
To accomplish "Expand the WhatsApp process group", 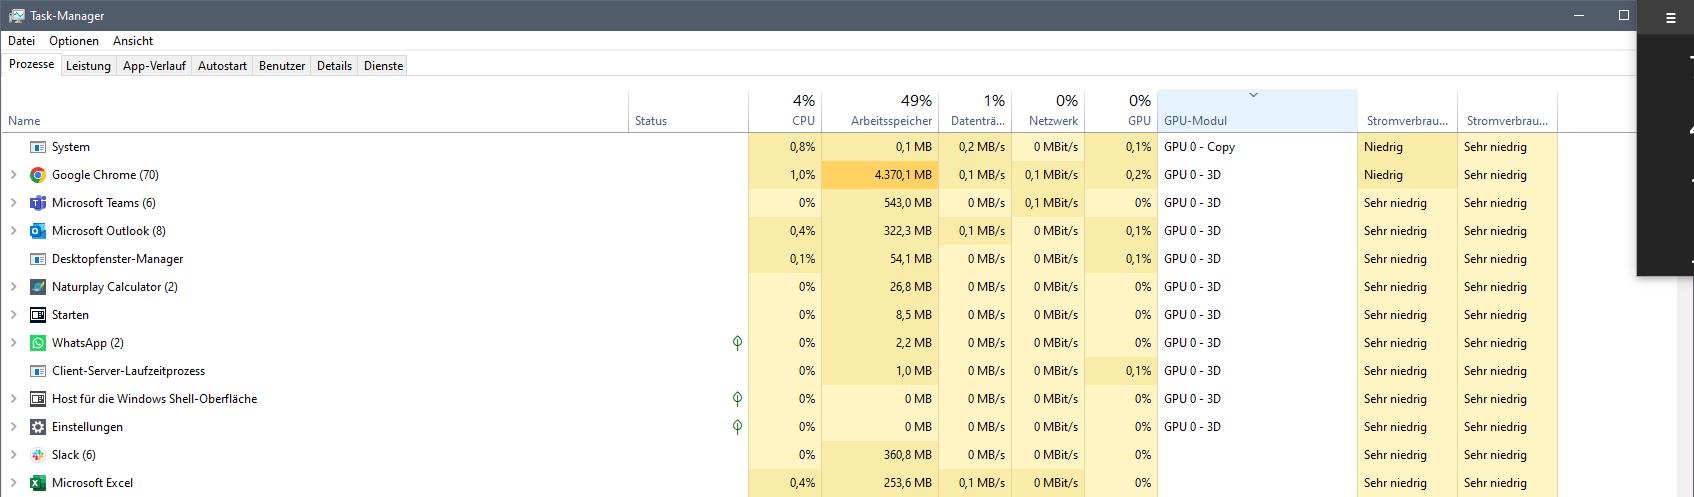I will (x=13, y=343).
